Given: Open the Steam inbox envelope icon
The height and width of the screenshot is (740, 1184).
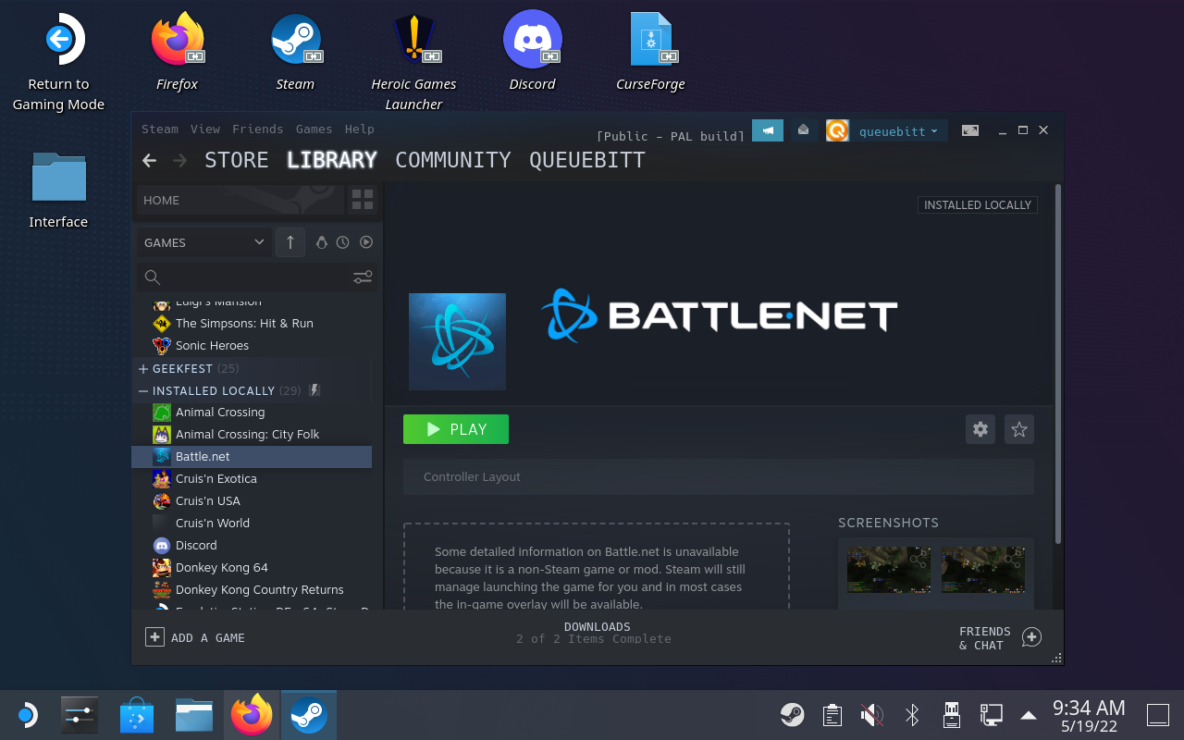Looking at the screenshot, I should pos(803,131).
